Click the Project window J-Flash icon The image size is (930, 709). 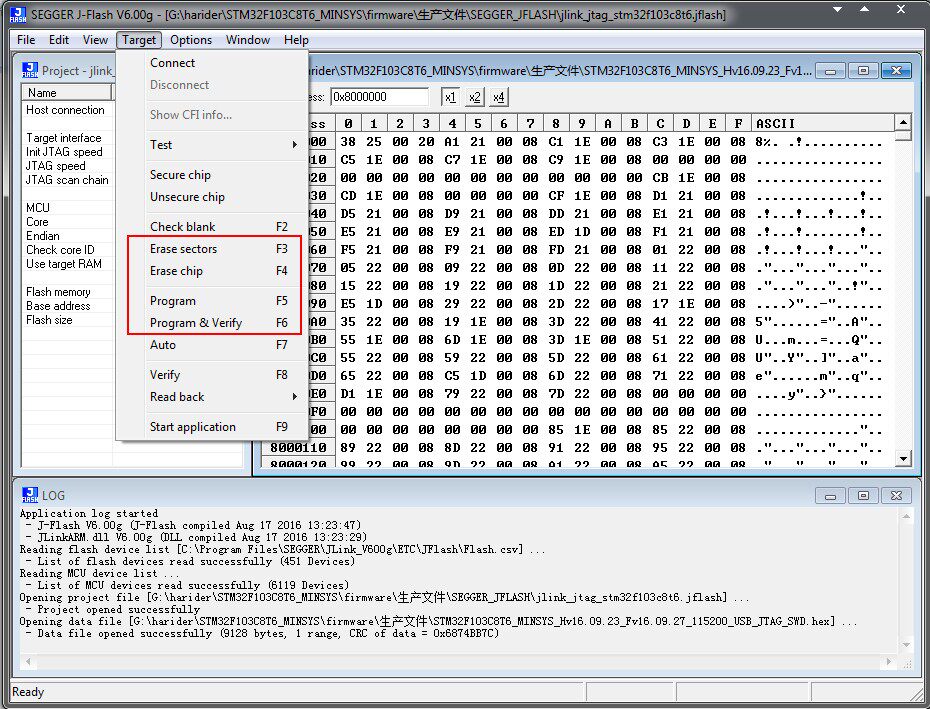point(30,70)
